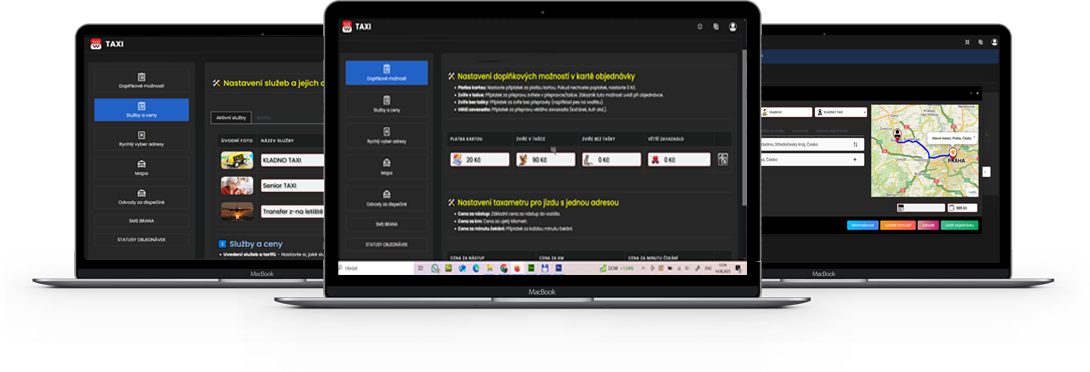Open user profile icon in right window header

click(x=995, y=42)
